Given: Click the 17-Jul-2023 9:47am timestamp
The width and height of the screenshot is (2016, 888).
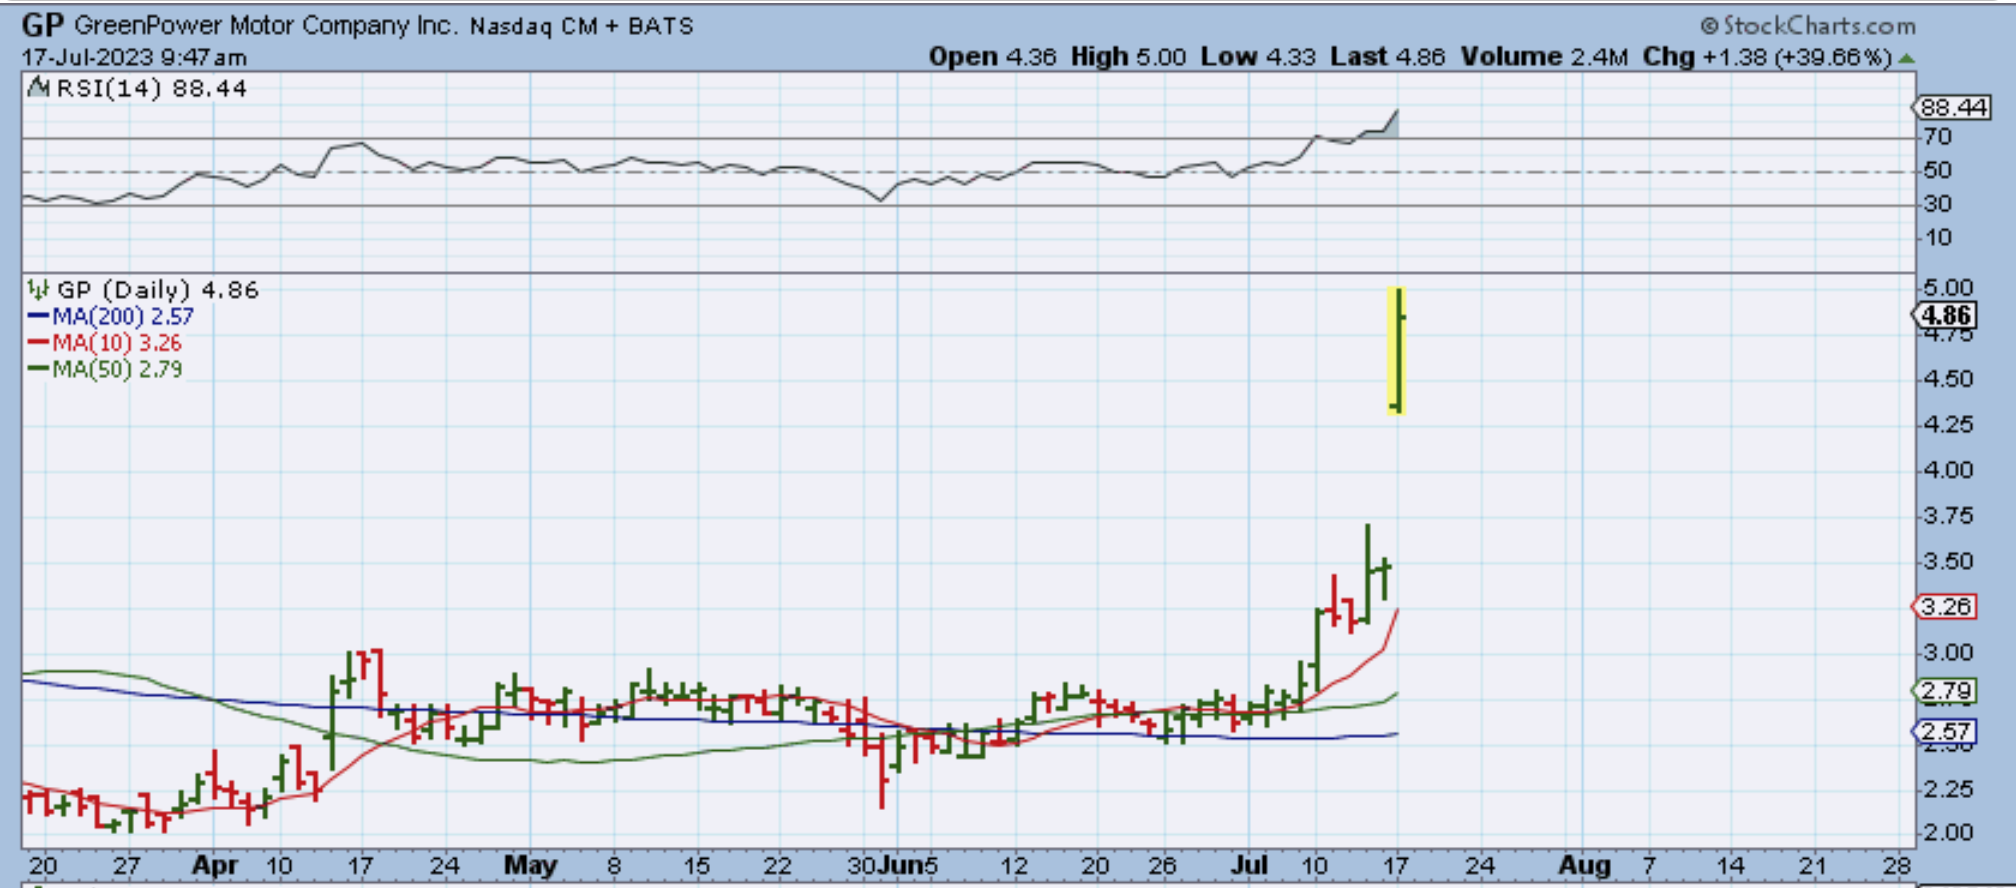Looking at the screenshot, I should point(134,57).
